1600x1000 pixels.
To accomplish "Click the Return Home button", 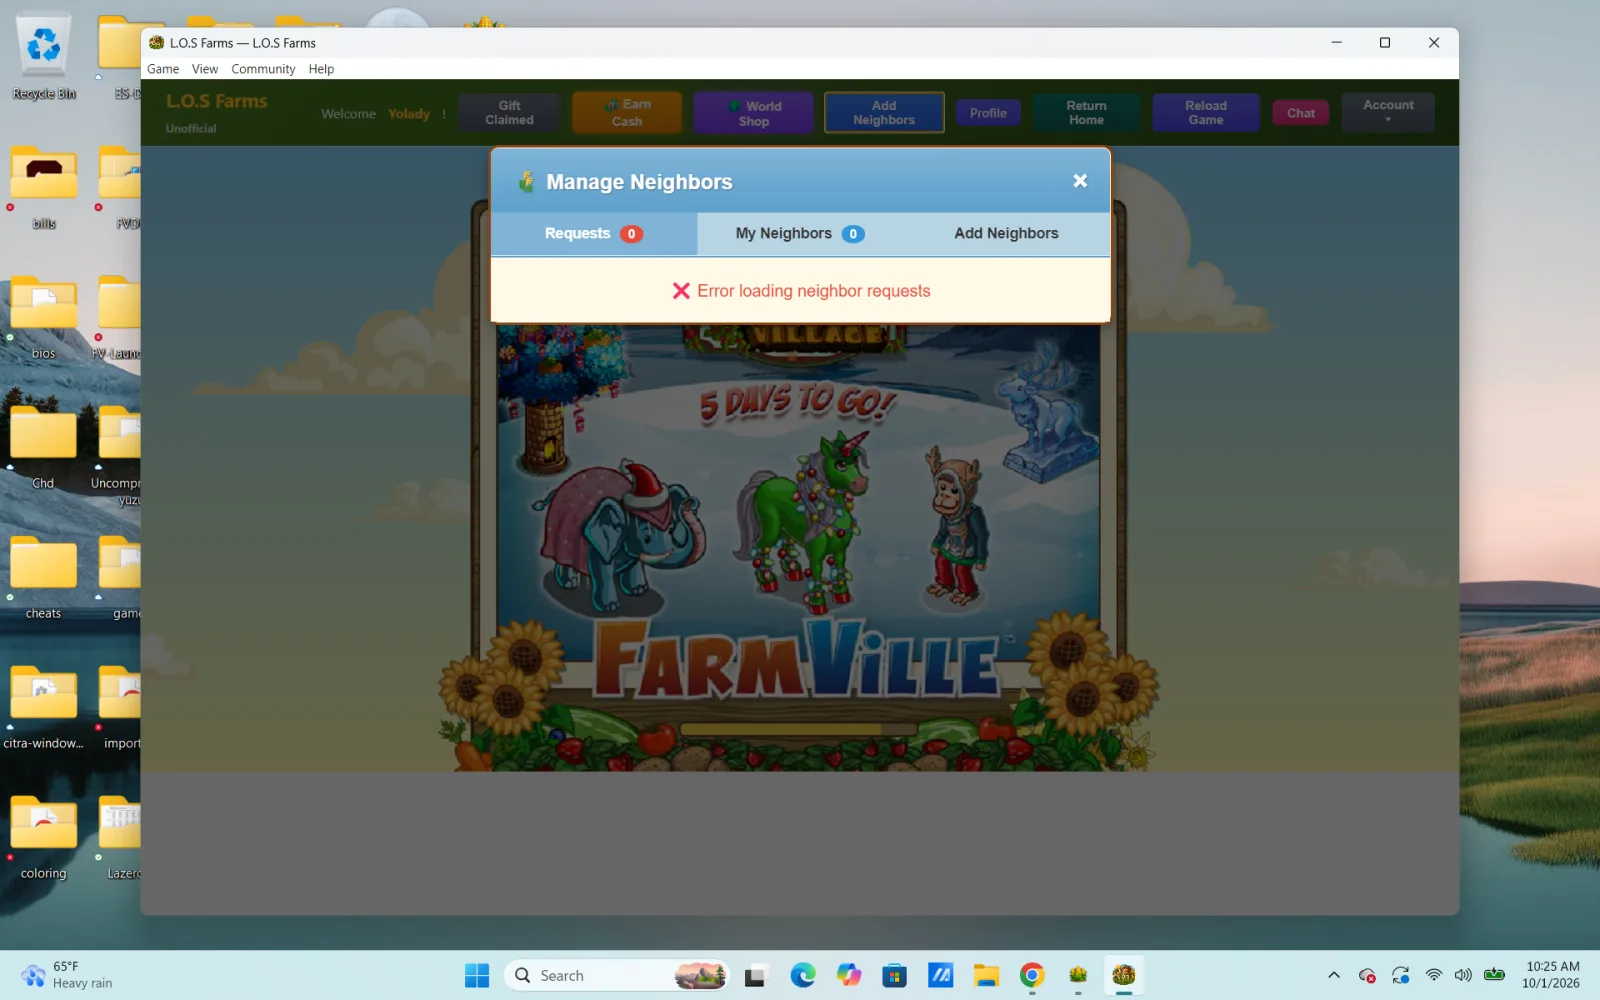I will (1086, 113).
